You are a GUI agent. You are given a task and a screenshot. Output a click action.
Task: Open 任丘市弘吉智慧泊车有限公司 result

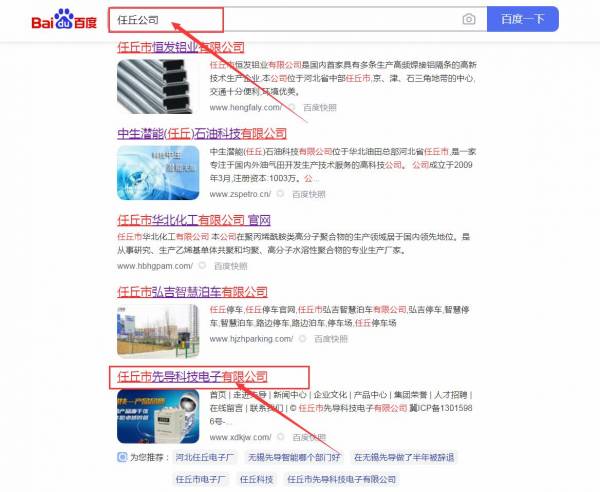pos(192,292)
